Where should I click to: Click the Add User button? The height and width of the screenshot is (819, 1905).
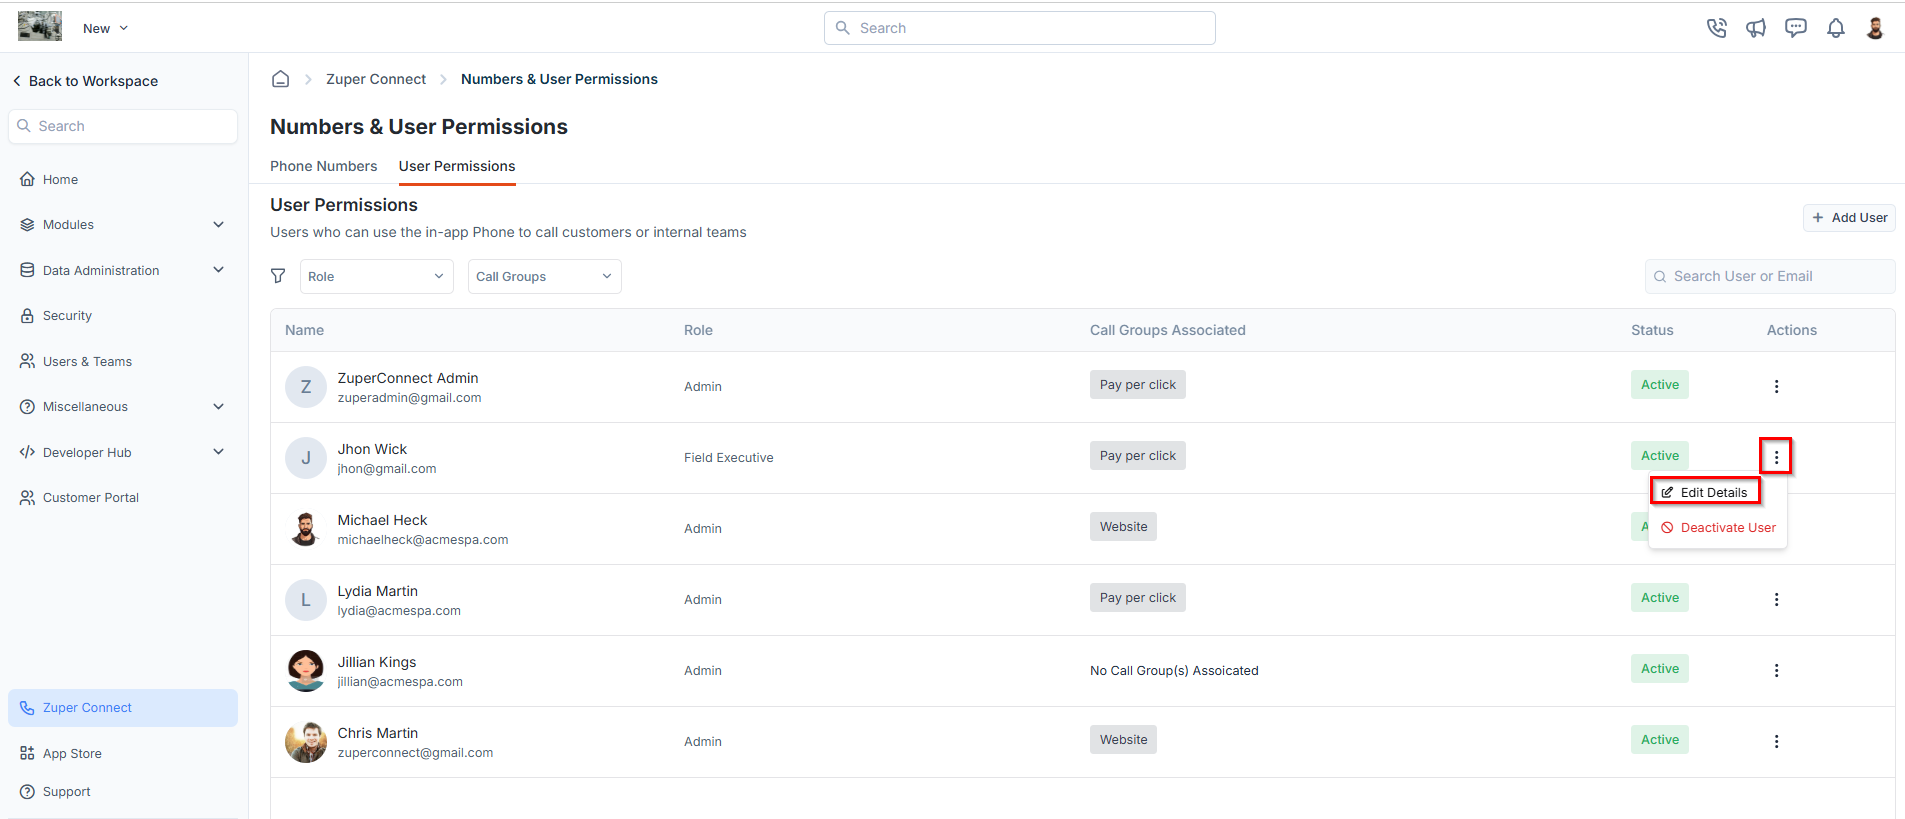click(1849, 218)
